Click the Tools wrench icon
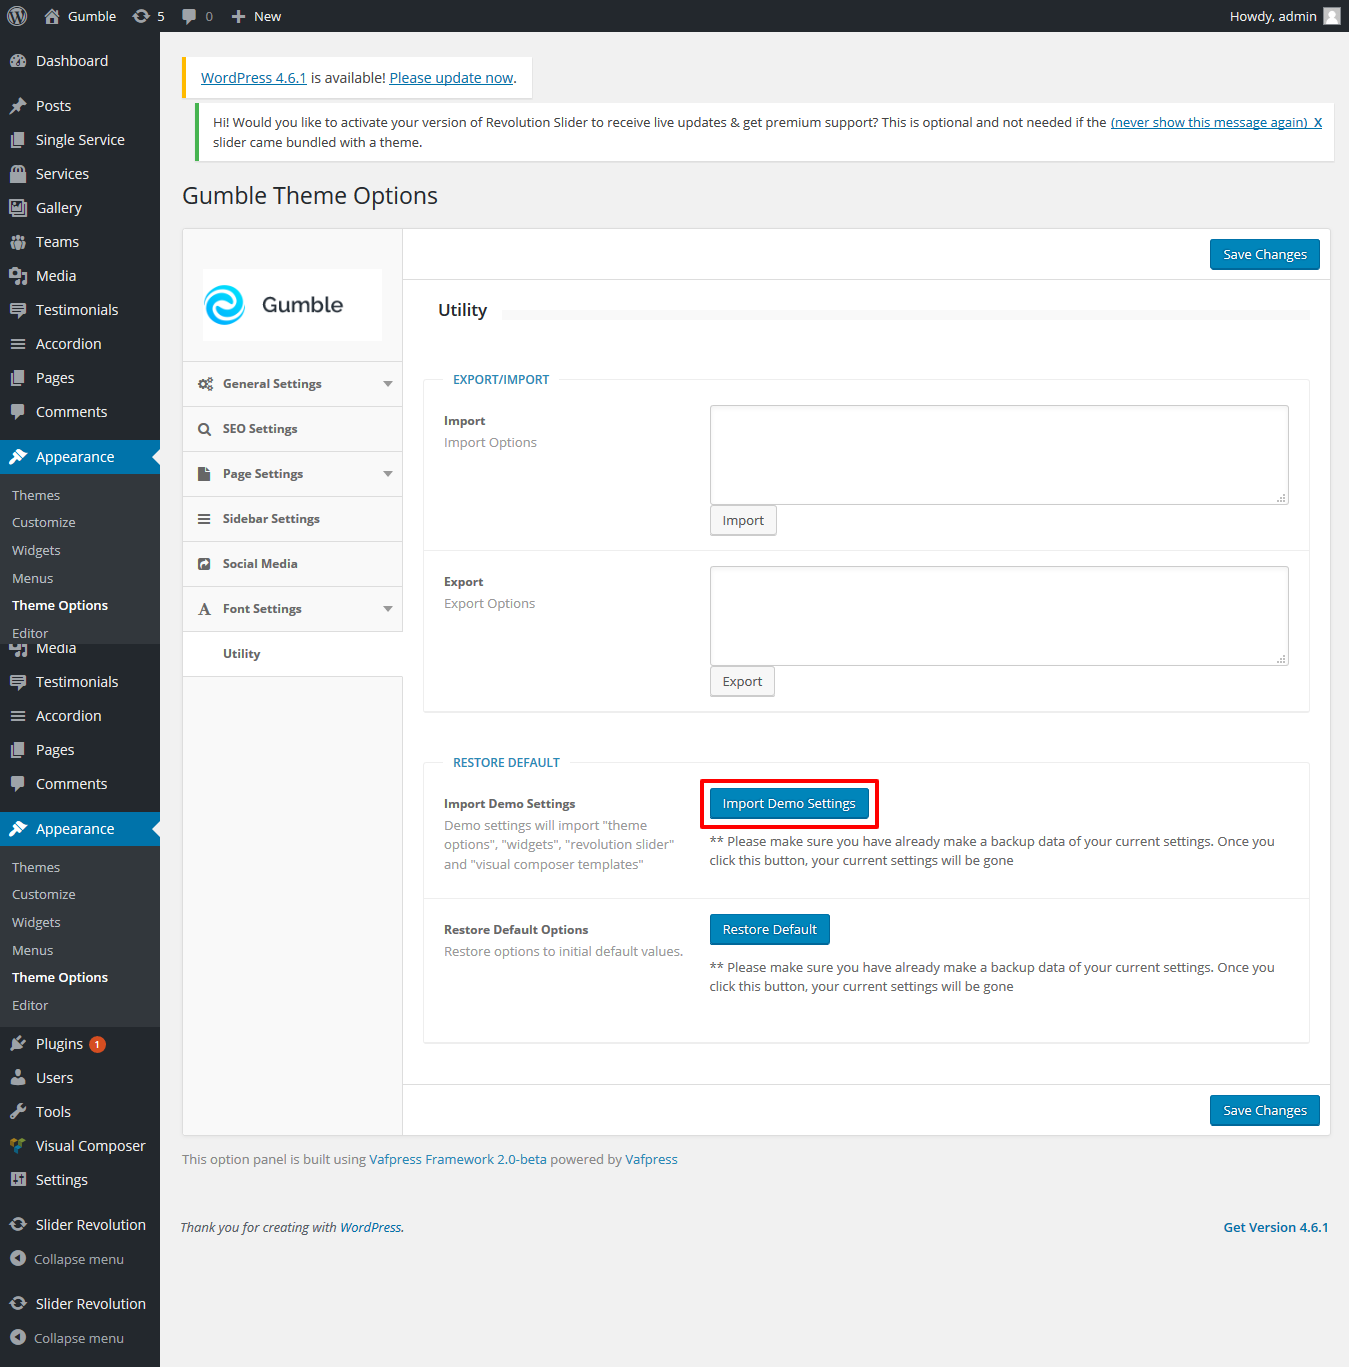Image resolution: width=1349 pixels, height=1367 pixels. point(18,1112)
